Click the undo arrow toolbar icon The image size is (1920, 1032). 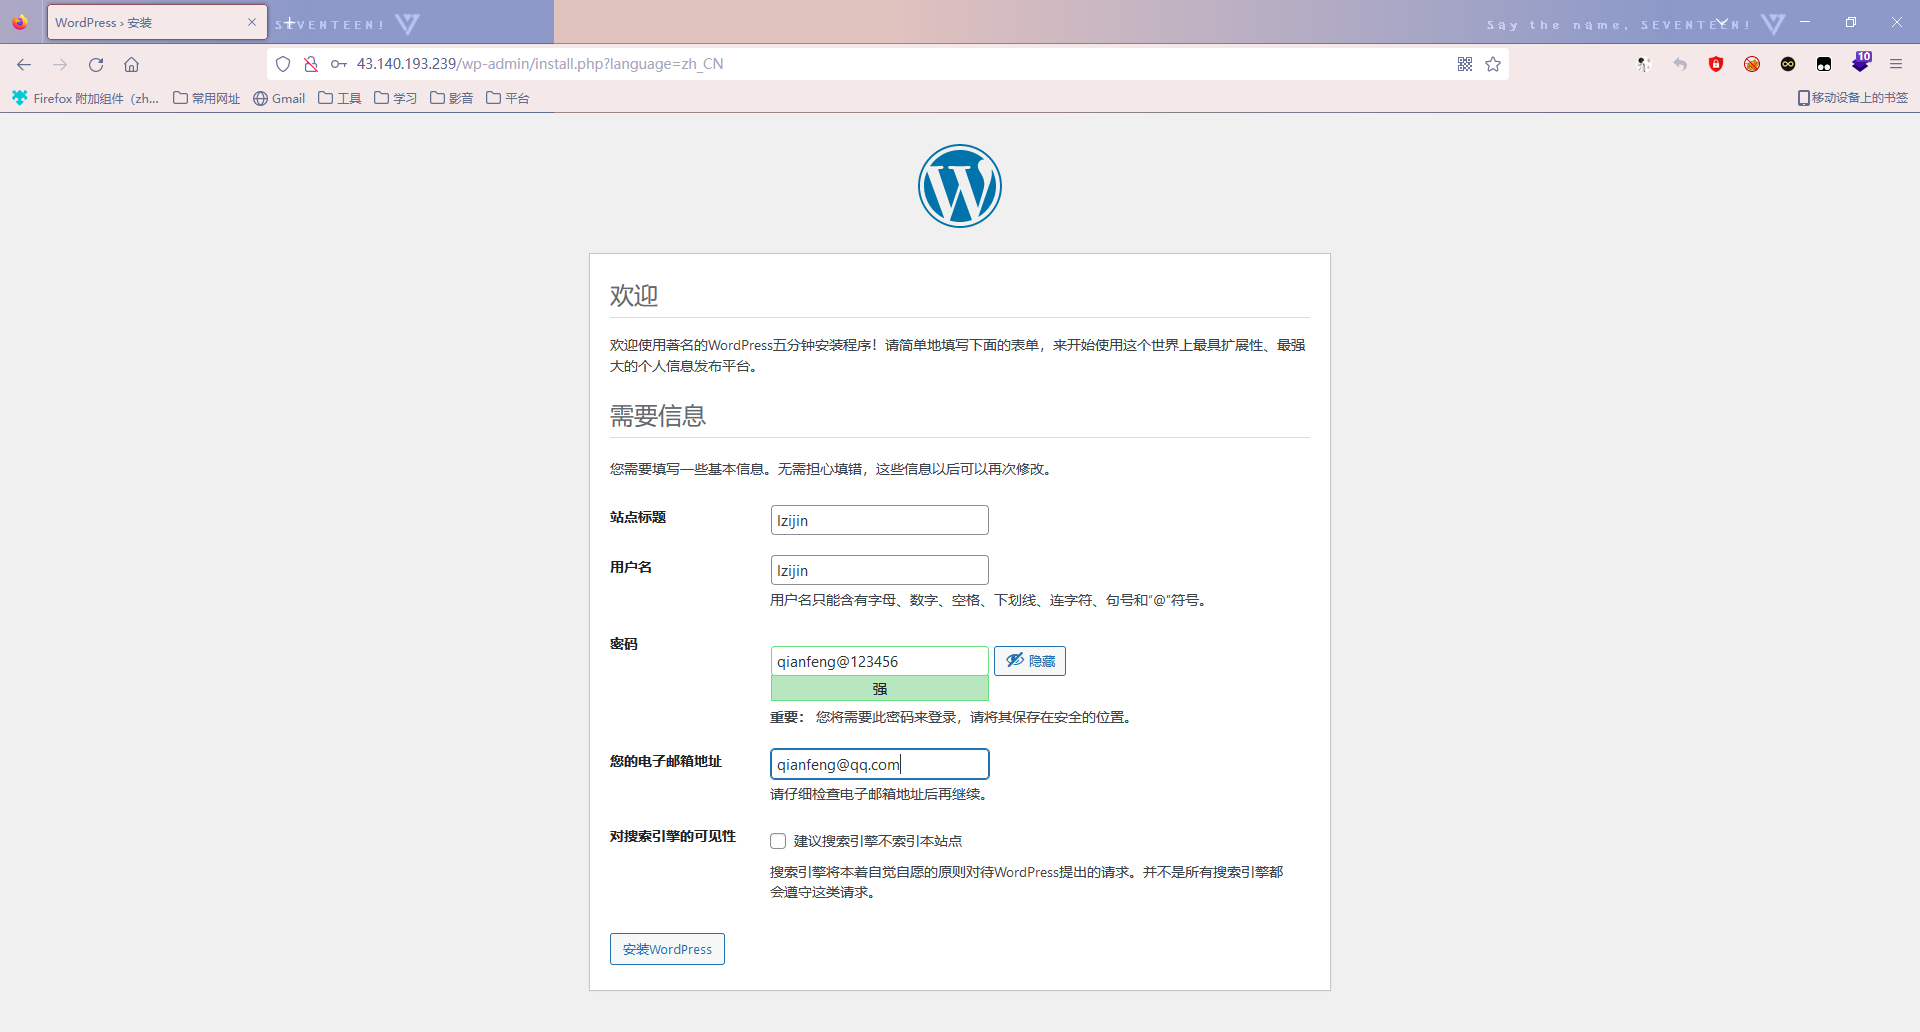point(1680,64)
